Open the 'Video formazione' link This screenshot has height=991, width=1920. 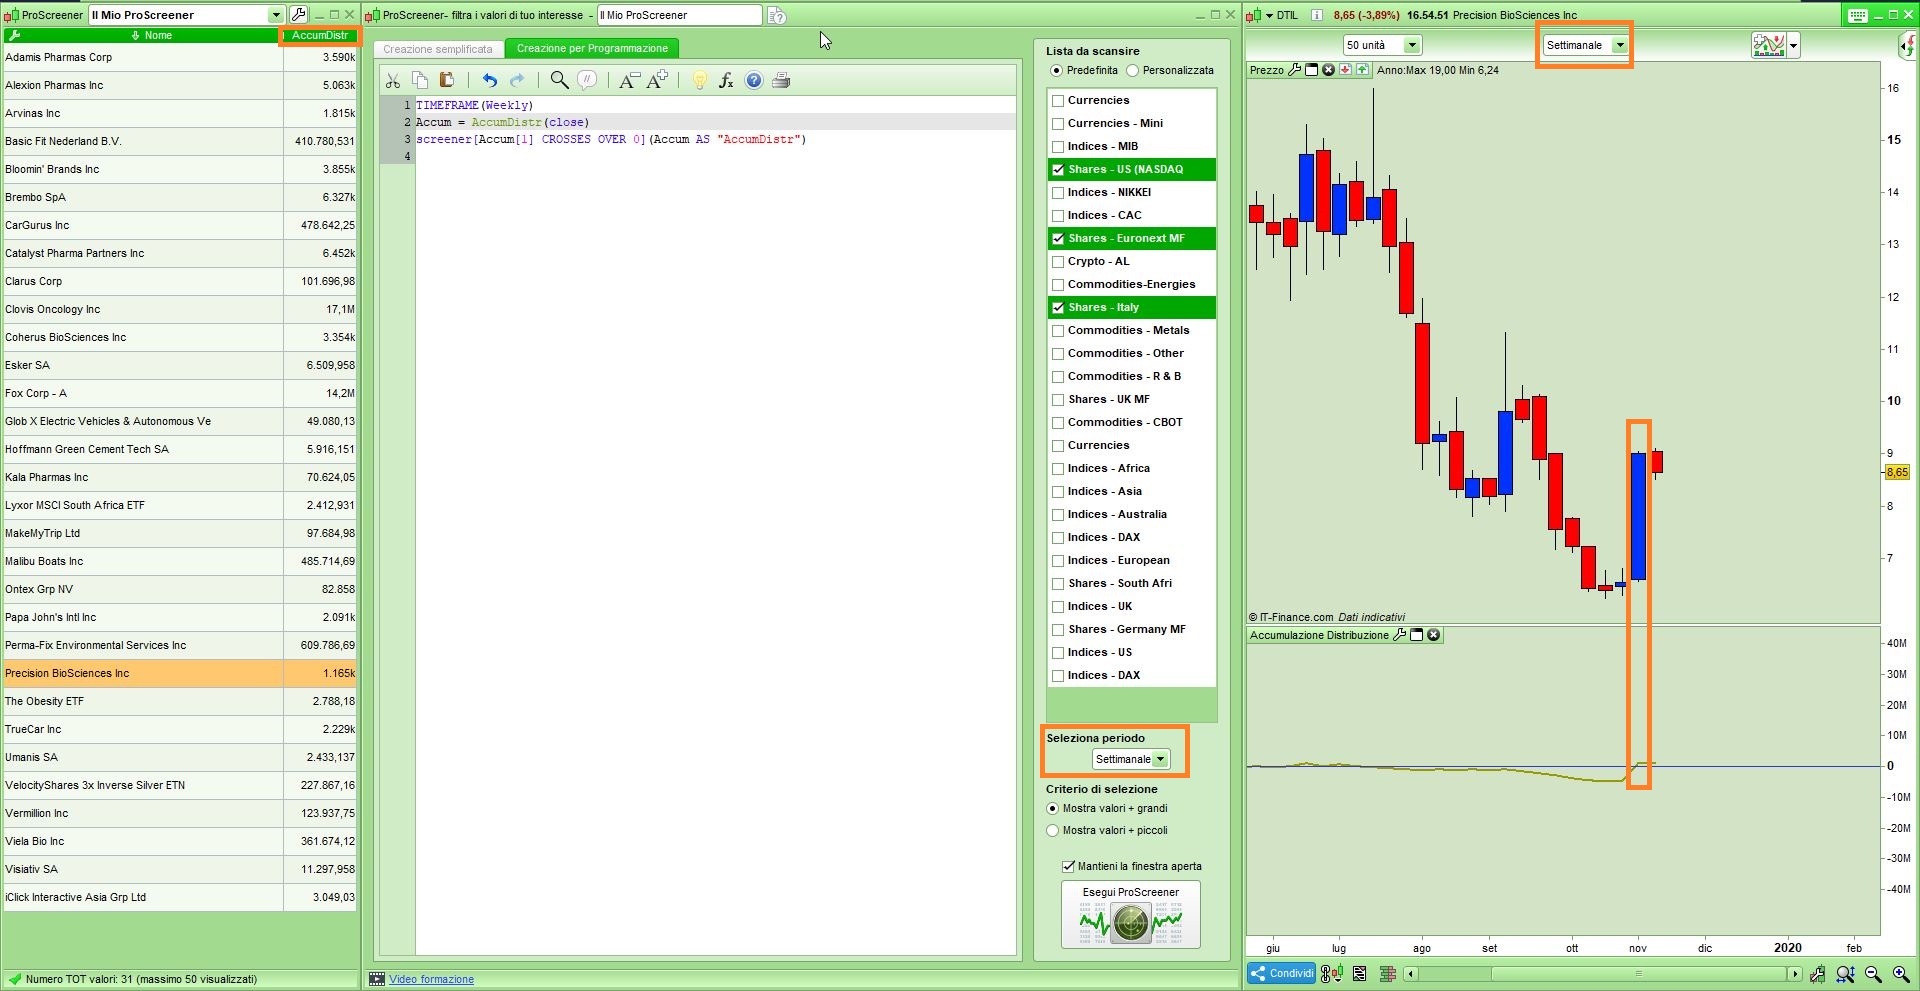431,979
